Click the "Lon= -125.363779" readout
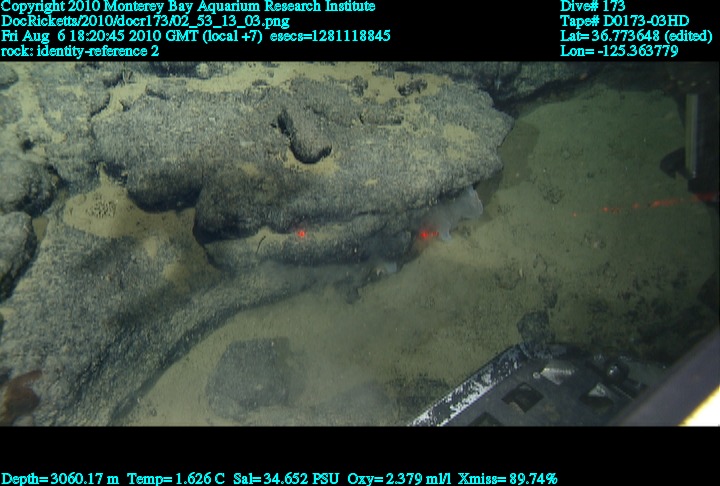 (x=619, y=51)
